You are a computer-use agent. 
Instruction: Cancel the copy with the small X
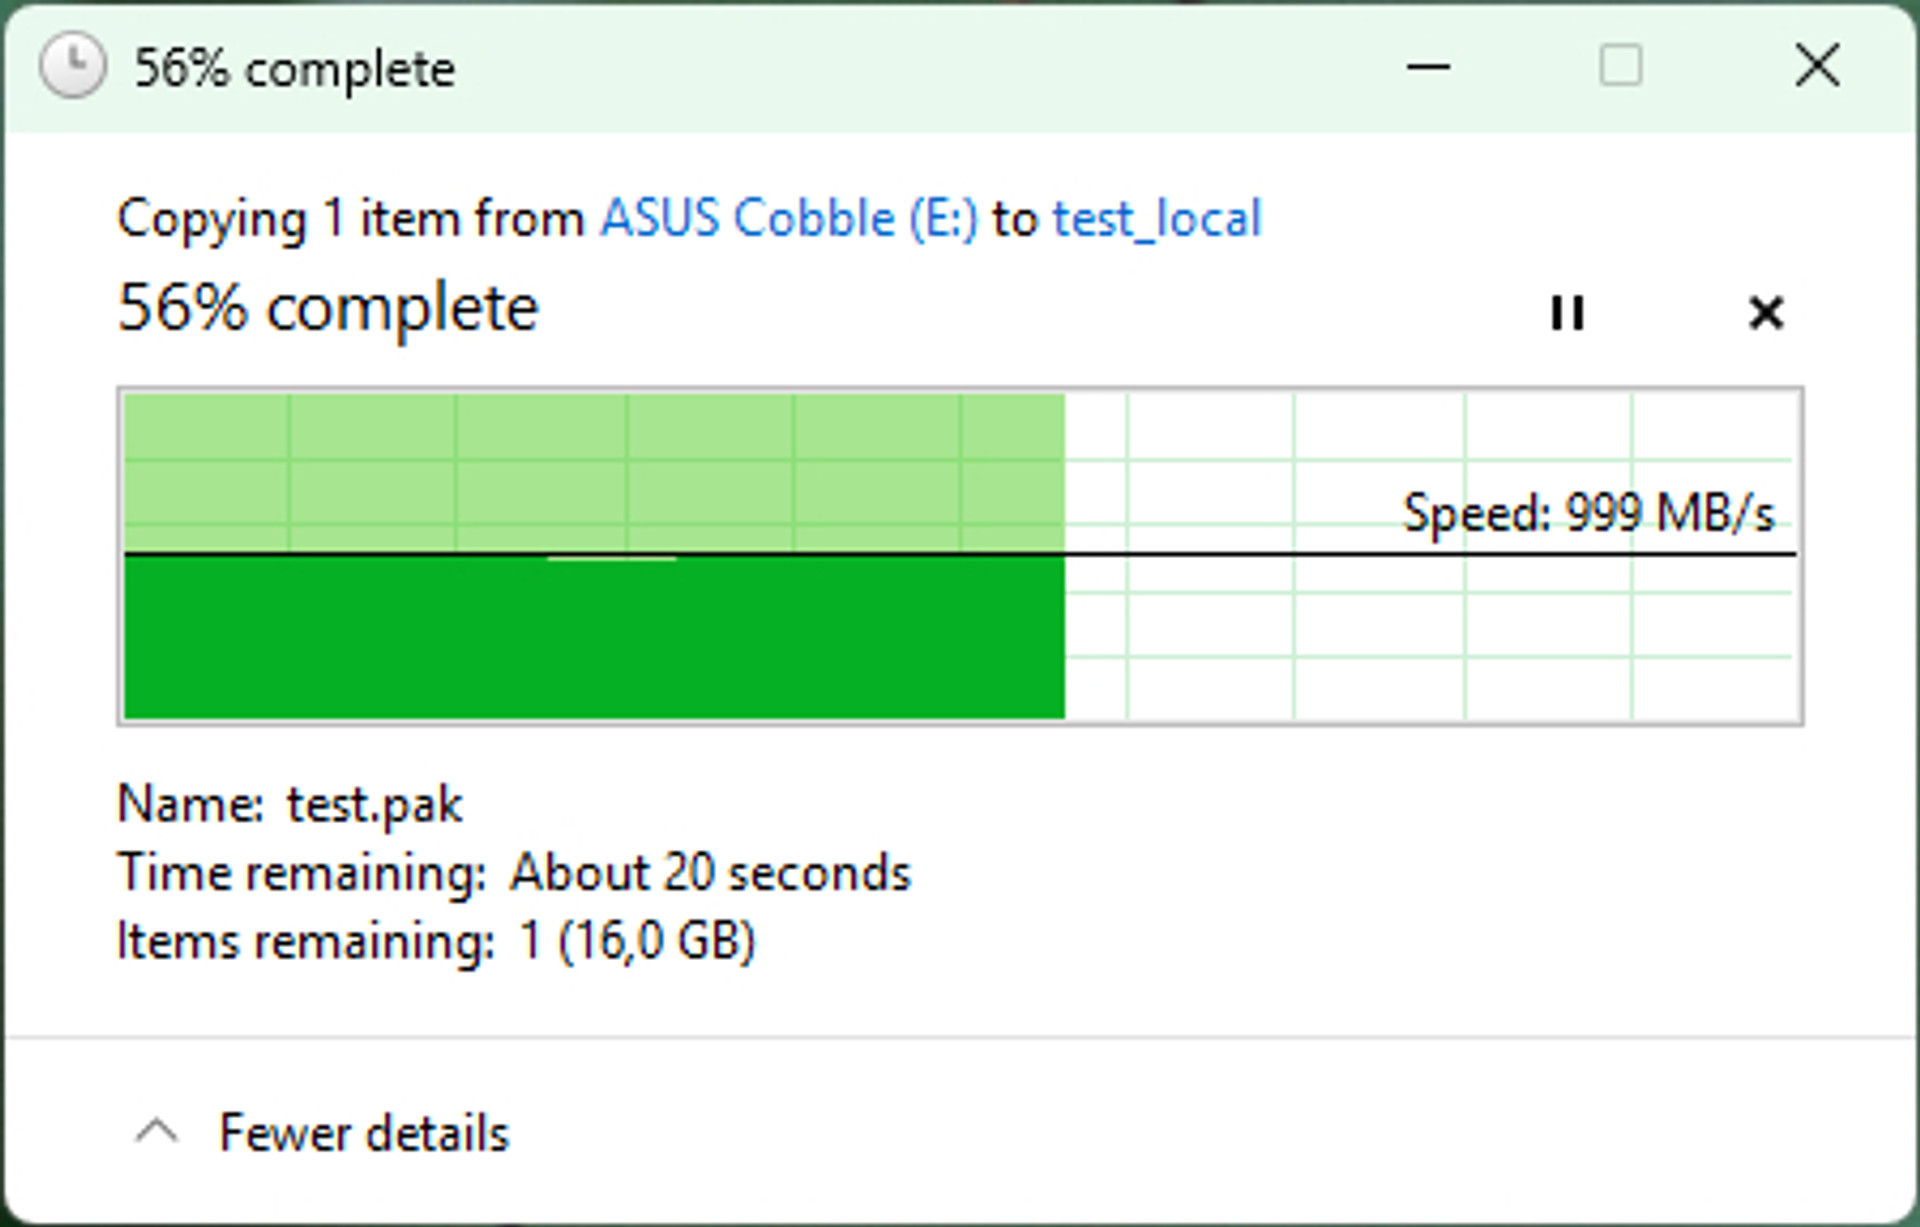click(x=1766, y=313)
